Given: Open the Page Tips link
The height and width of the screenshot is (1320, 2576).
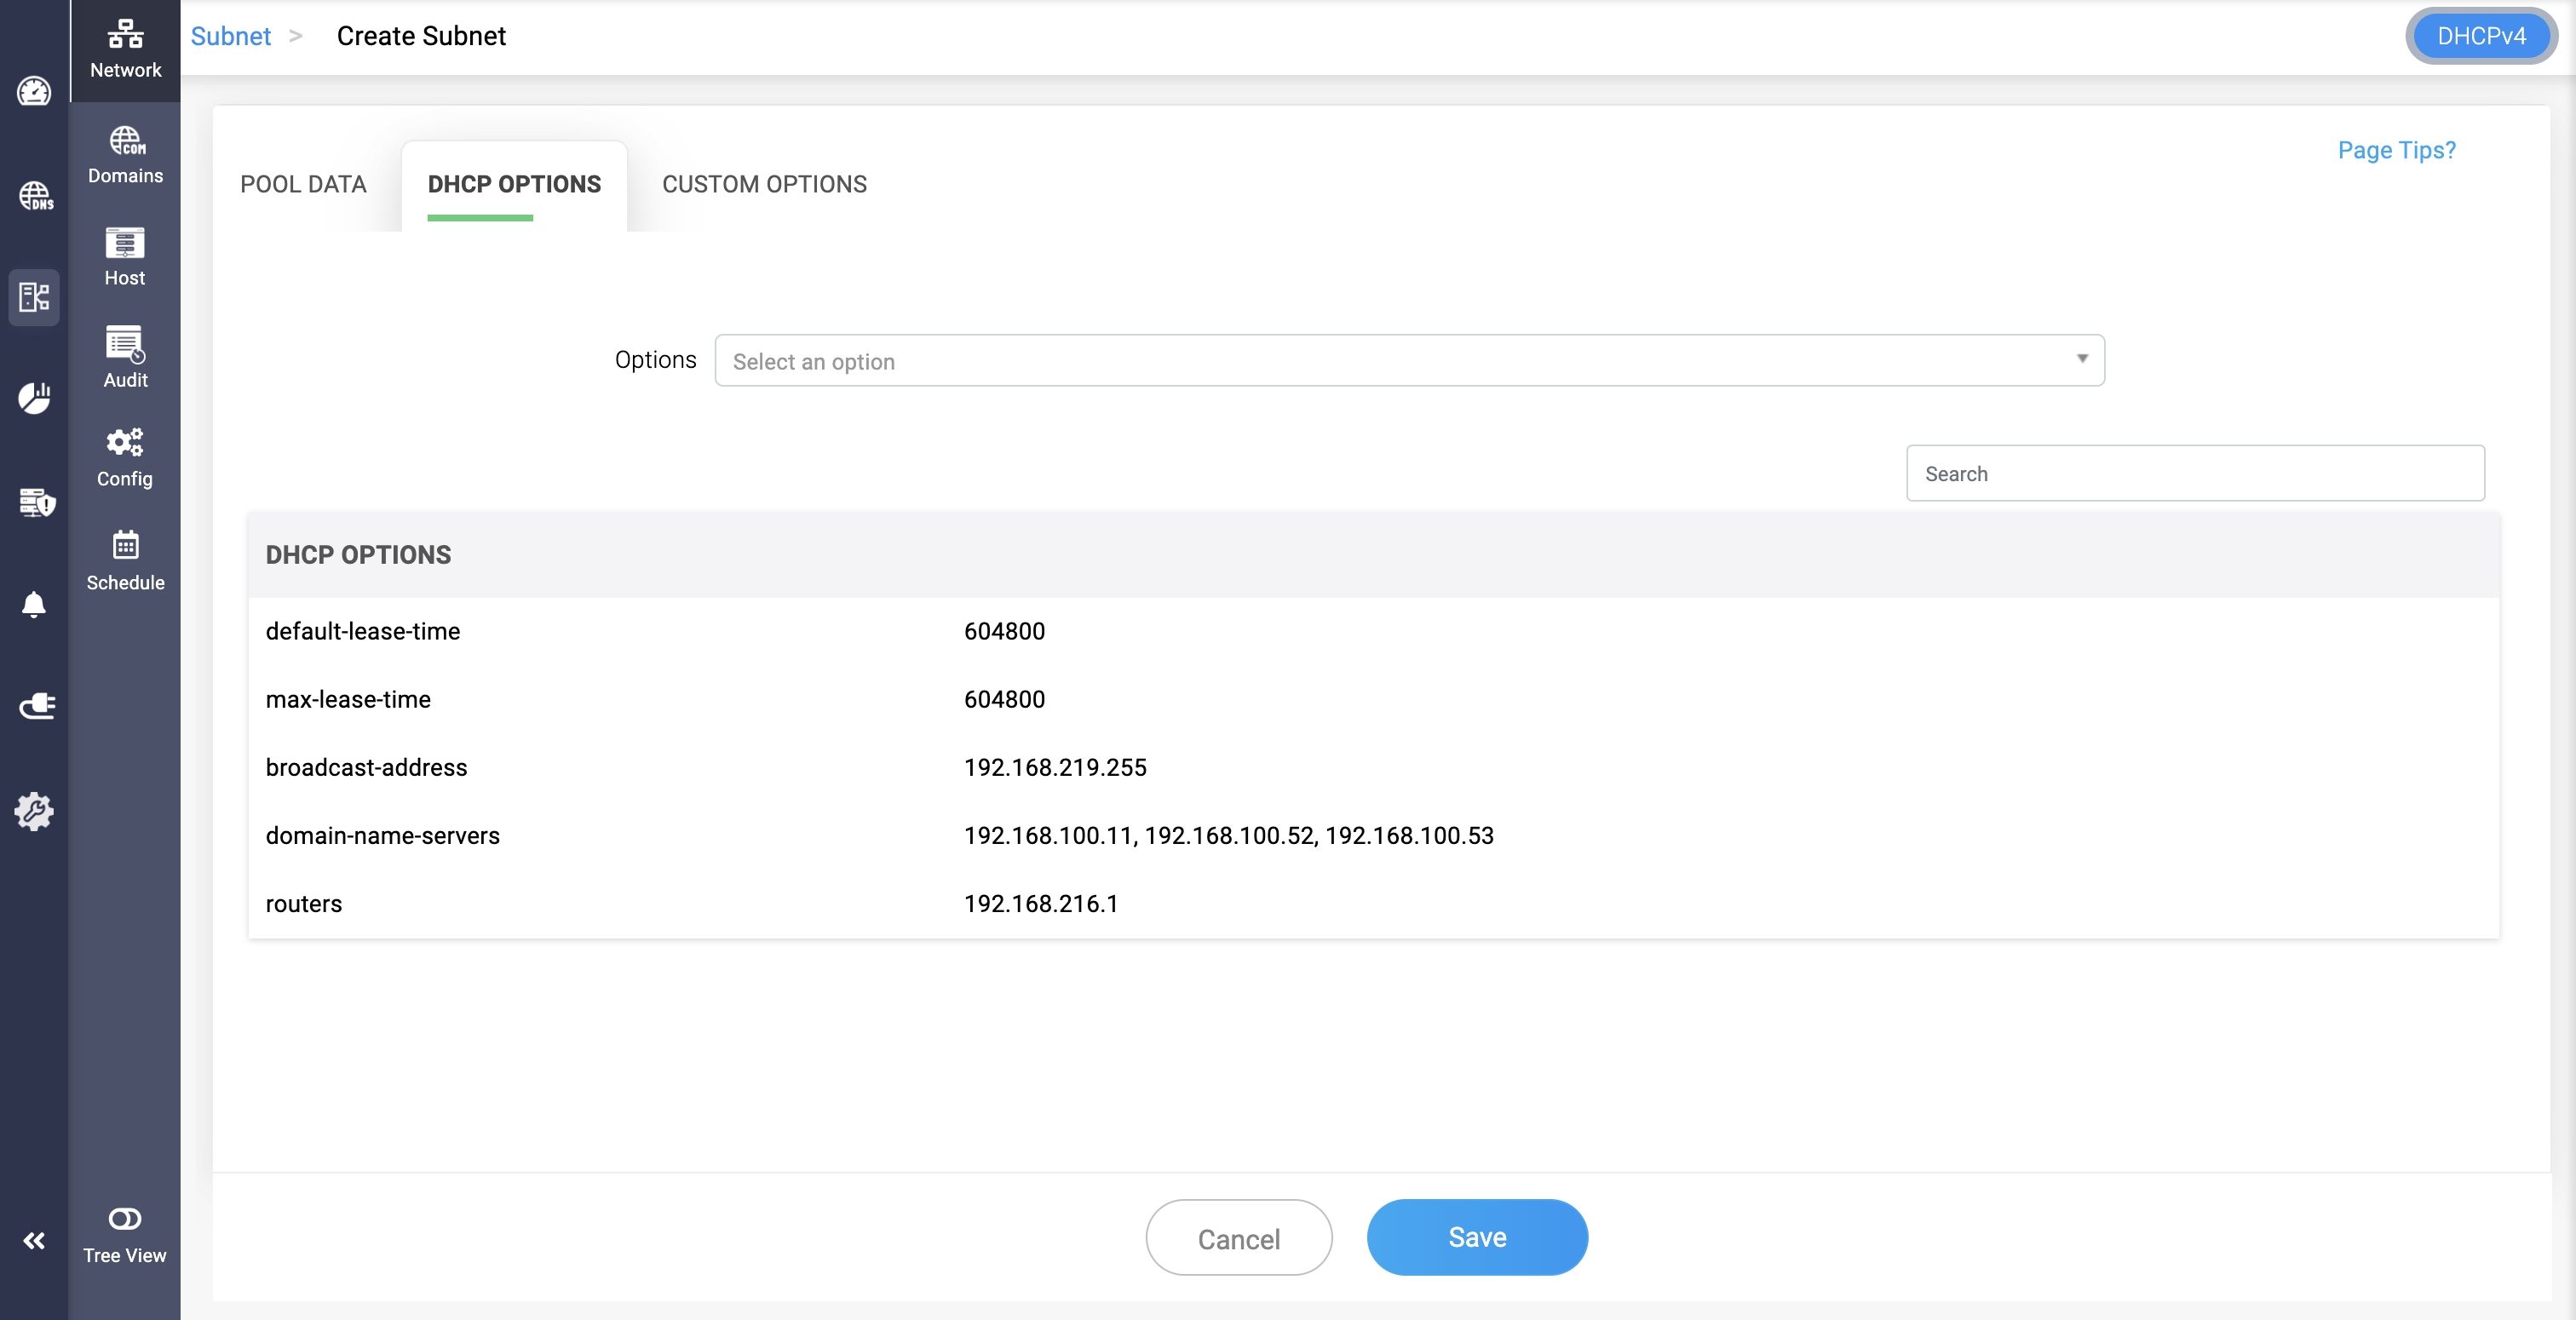Looking at the screenshot, I should click(x=2395, y=150).
